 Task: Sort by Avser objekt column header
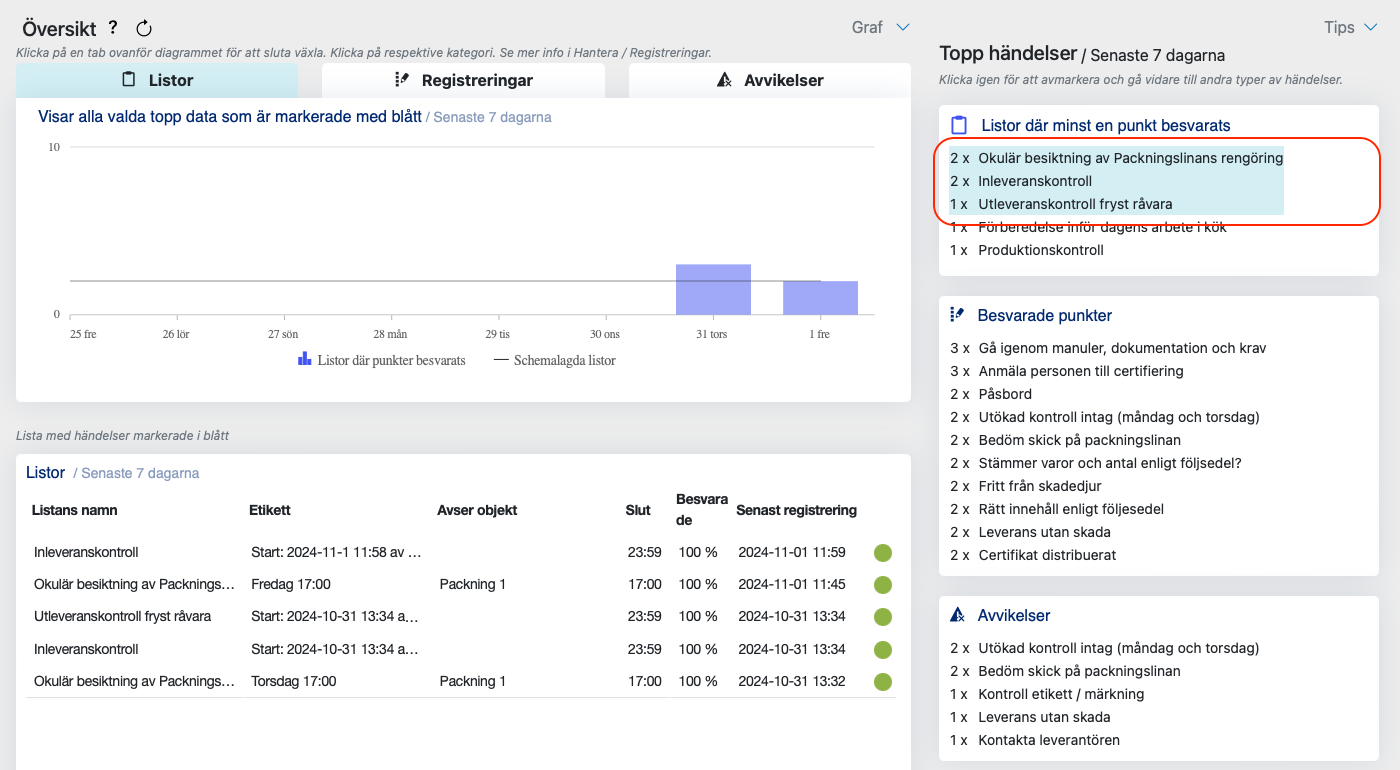pos(477,510)
